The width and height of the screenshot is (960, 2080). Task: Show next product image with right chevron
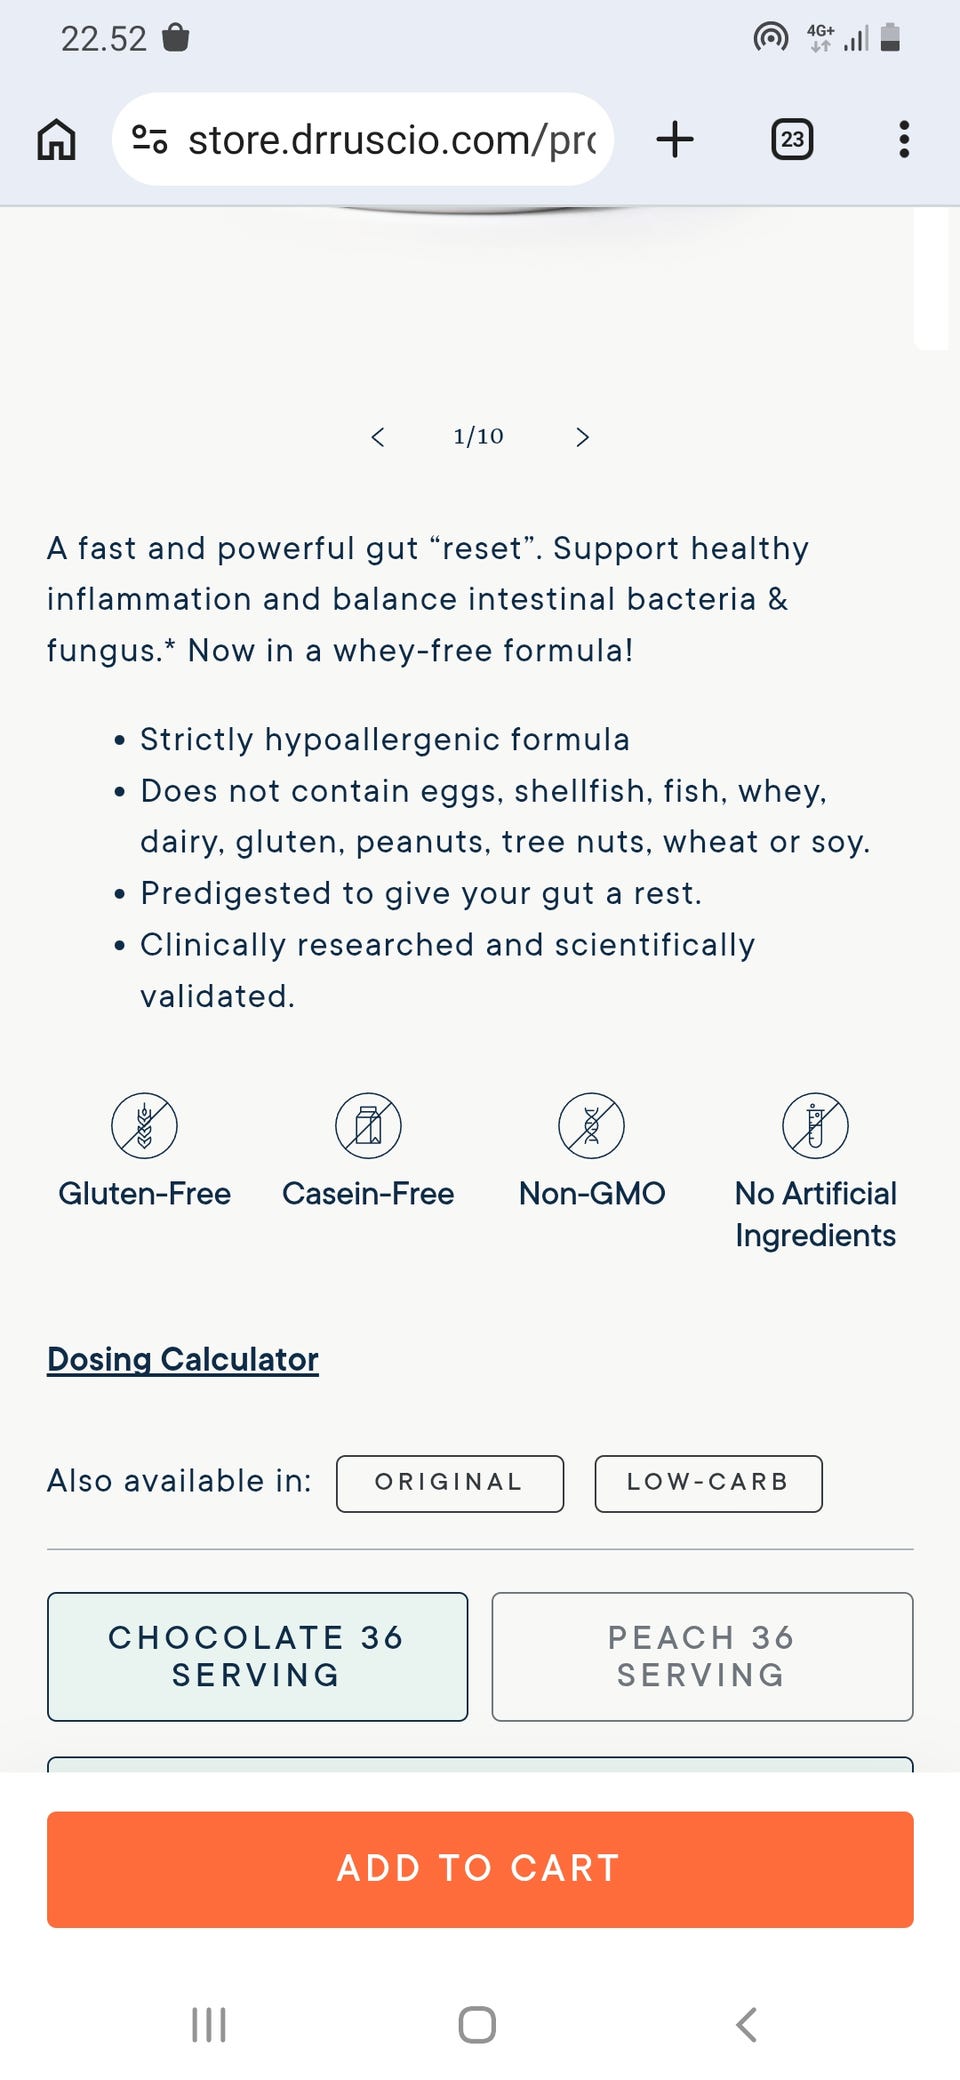pyautogui.click(x=583, y=437)
